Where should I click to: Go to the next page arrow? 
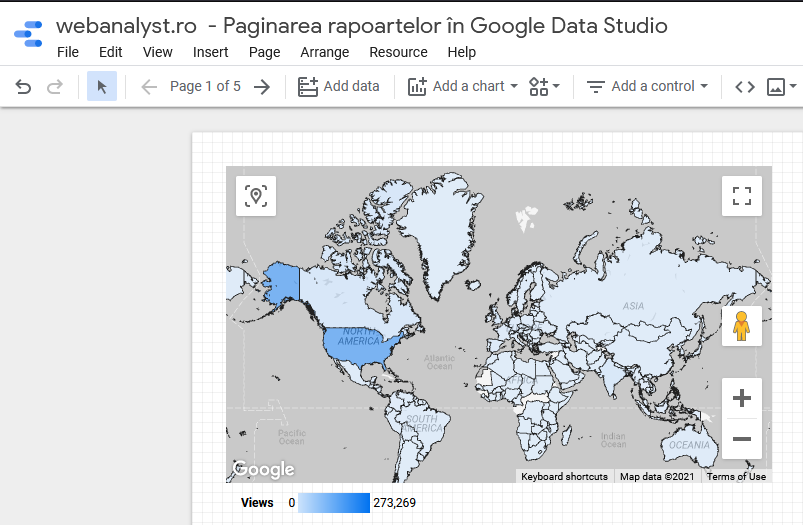(262, 87)
